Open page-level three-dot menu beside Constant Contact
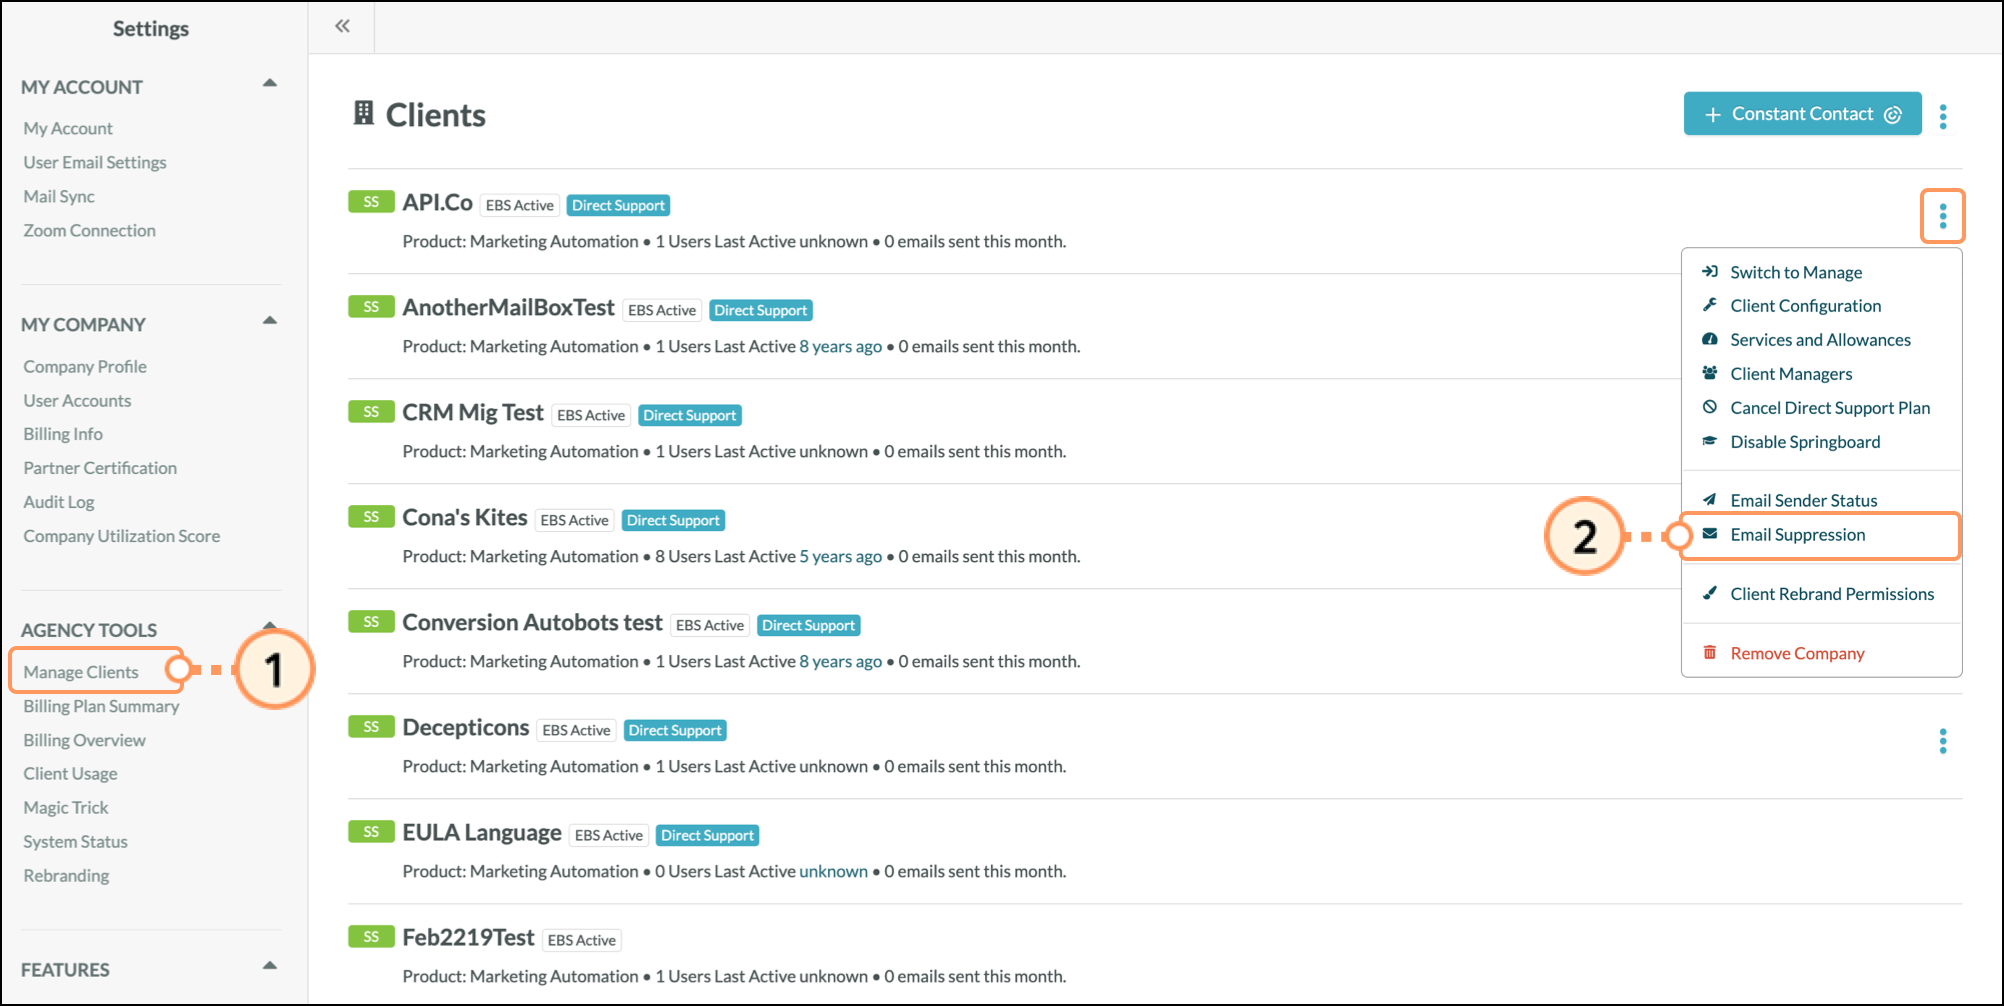2004x1006 pixels. (1943, 116)
